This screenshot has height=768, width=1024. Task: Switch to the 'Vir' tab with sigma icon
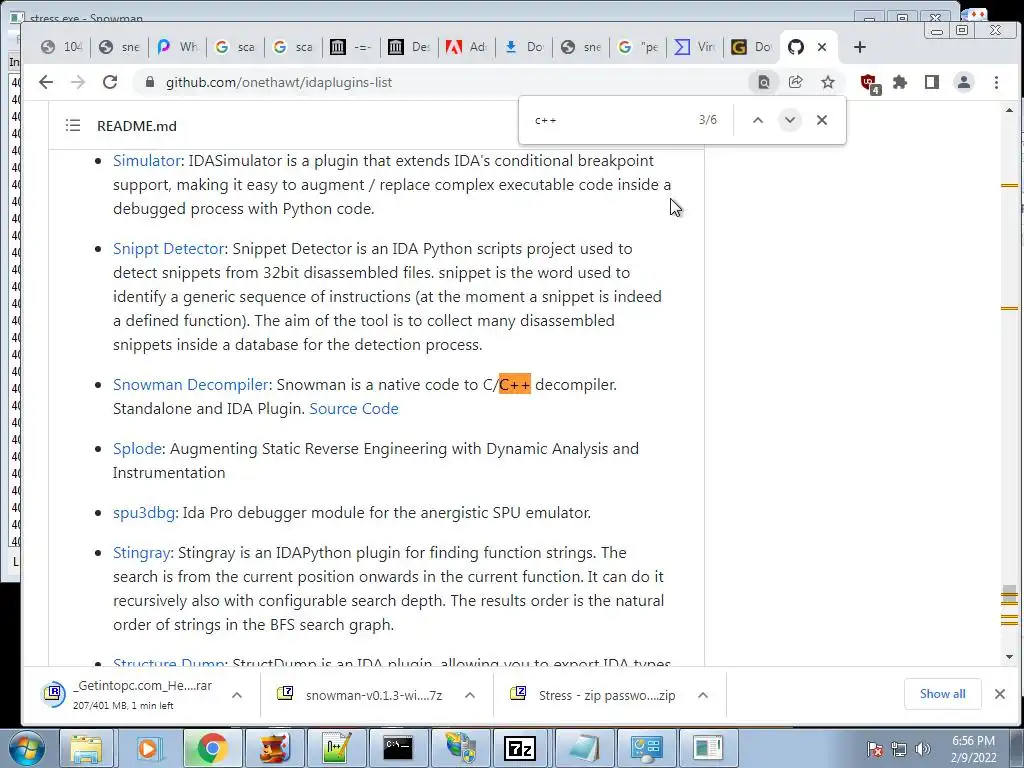[695, 47]
